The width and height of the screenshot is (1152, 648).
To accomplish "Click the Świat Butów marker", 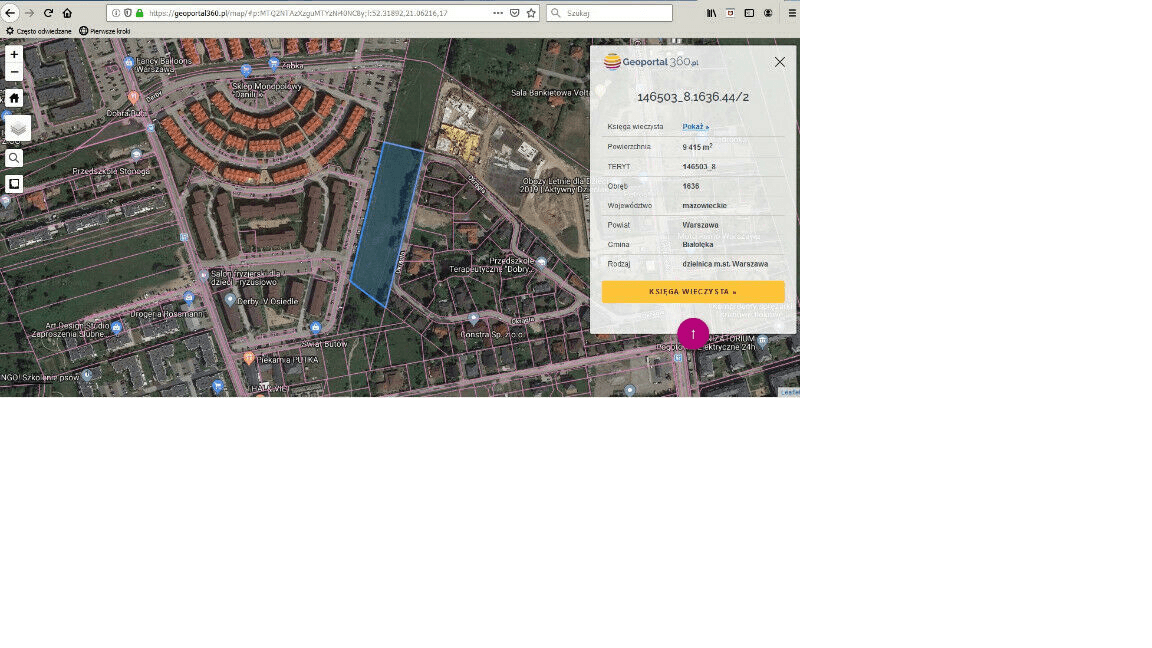I will pos(315,328).
